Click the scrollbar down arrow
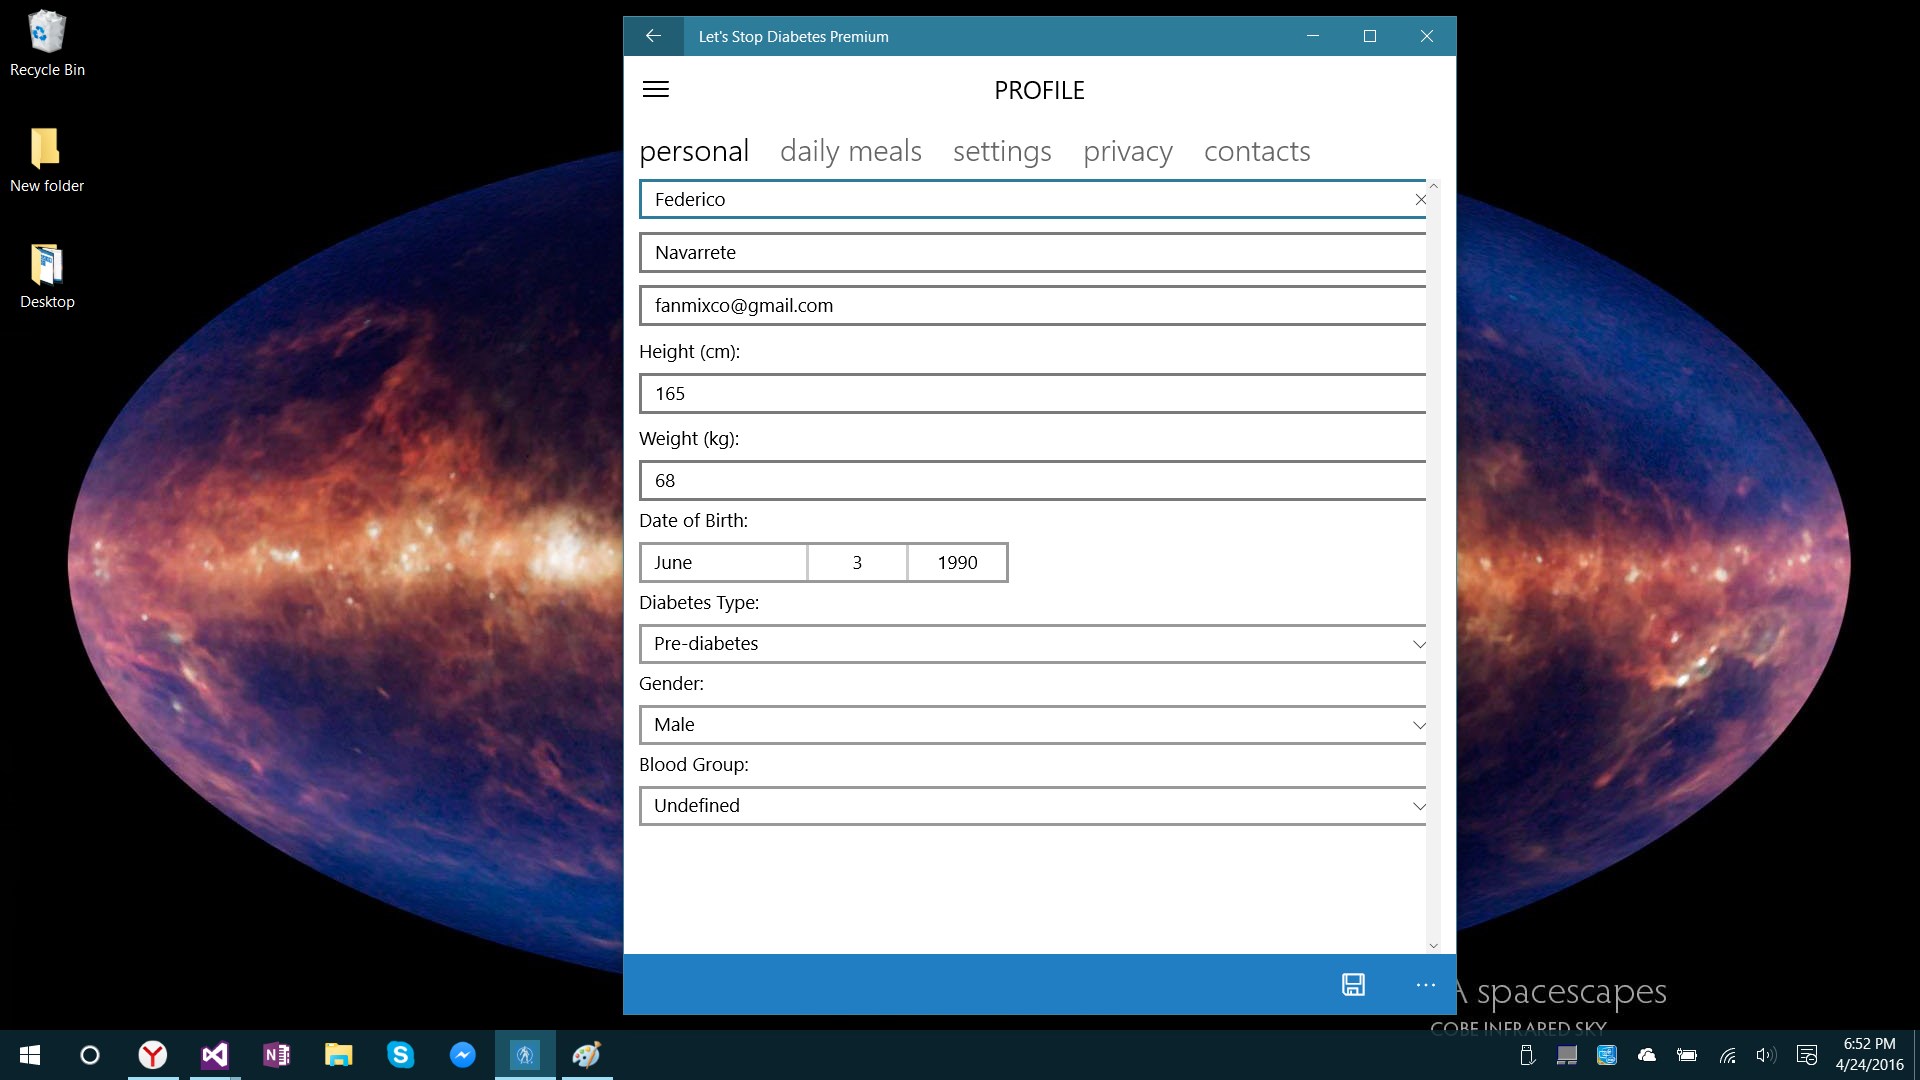Screen dimensions: 1920x1080 coord(1433,945)
